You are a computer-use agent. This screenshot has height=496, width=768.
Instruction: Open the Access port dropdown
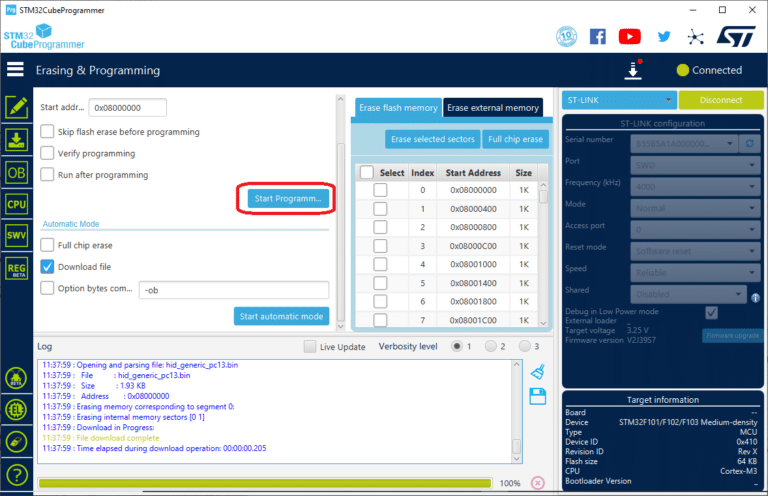695,230
